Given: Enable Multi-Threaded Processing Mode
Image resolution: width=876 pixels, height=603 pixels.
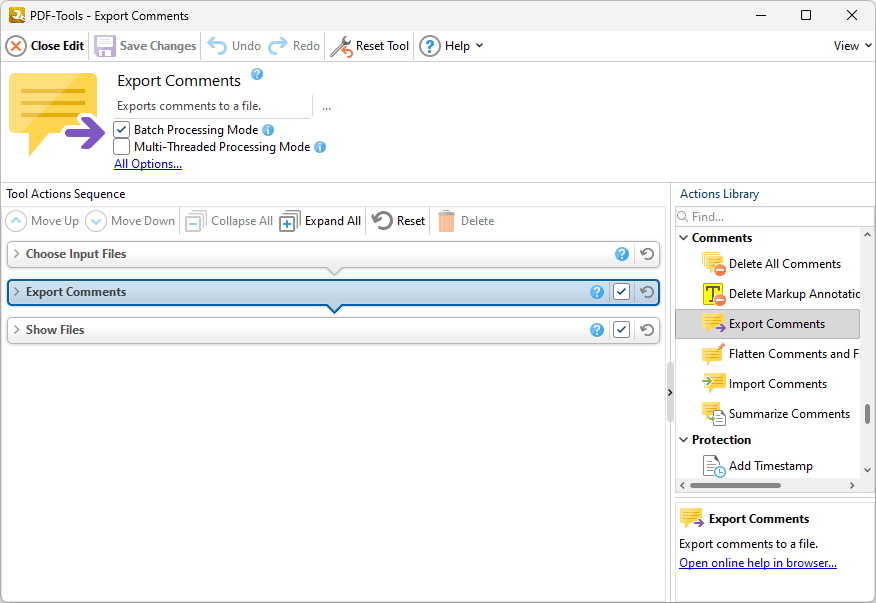Looking at the screenshot, I should (x=121, y=146).
